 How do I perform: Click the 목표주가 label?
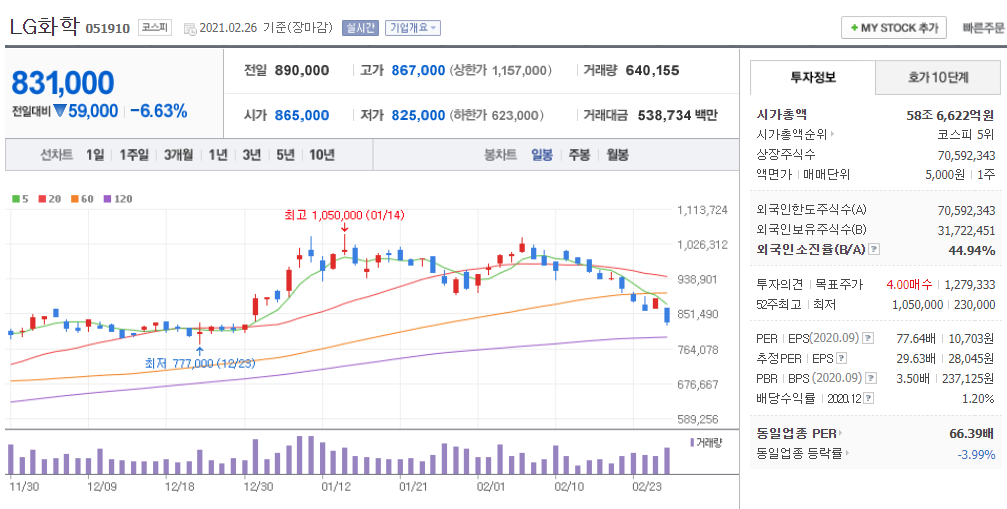tap(839, 284)
